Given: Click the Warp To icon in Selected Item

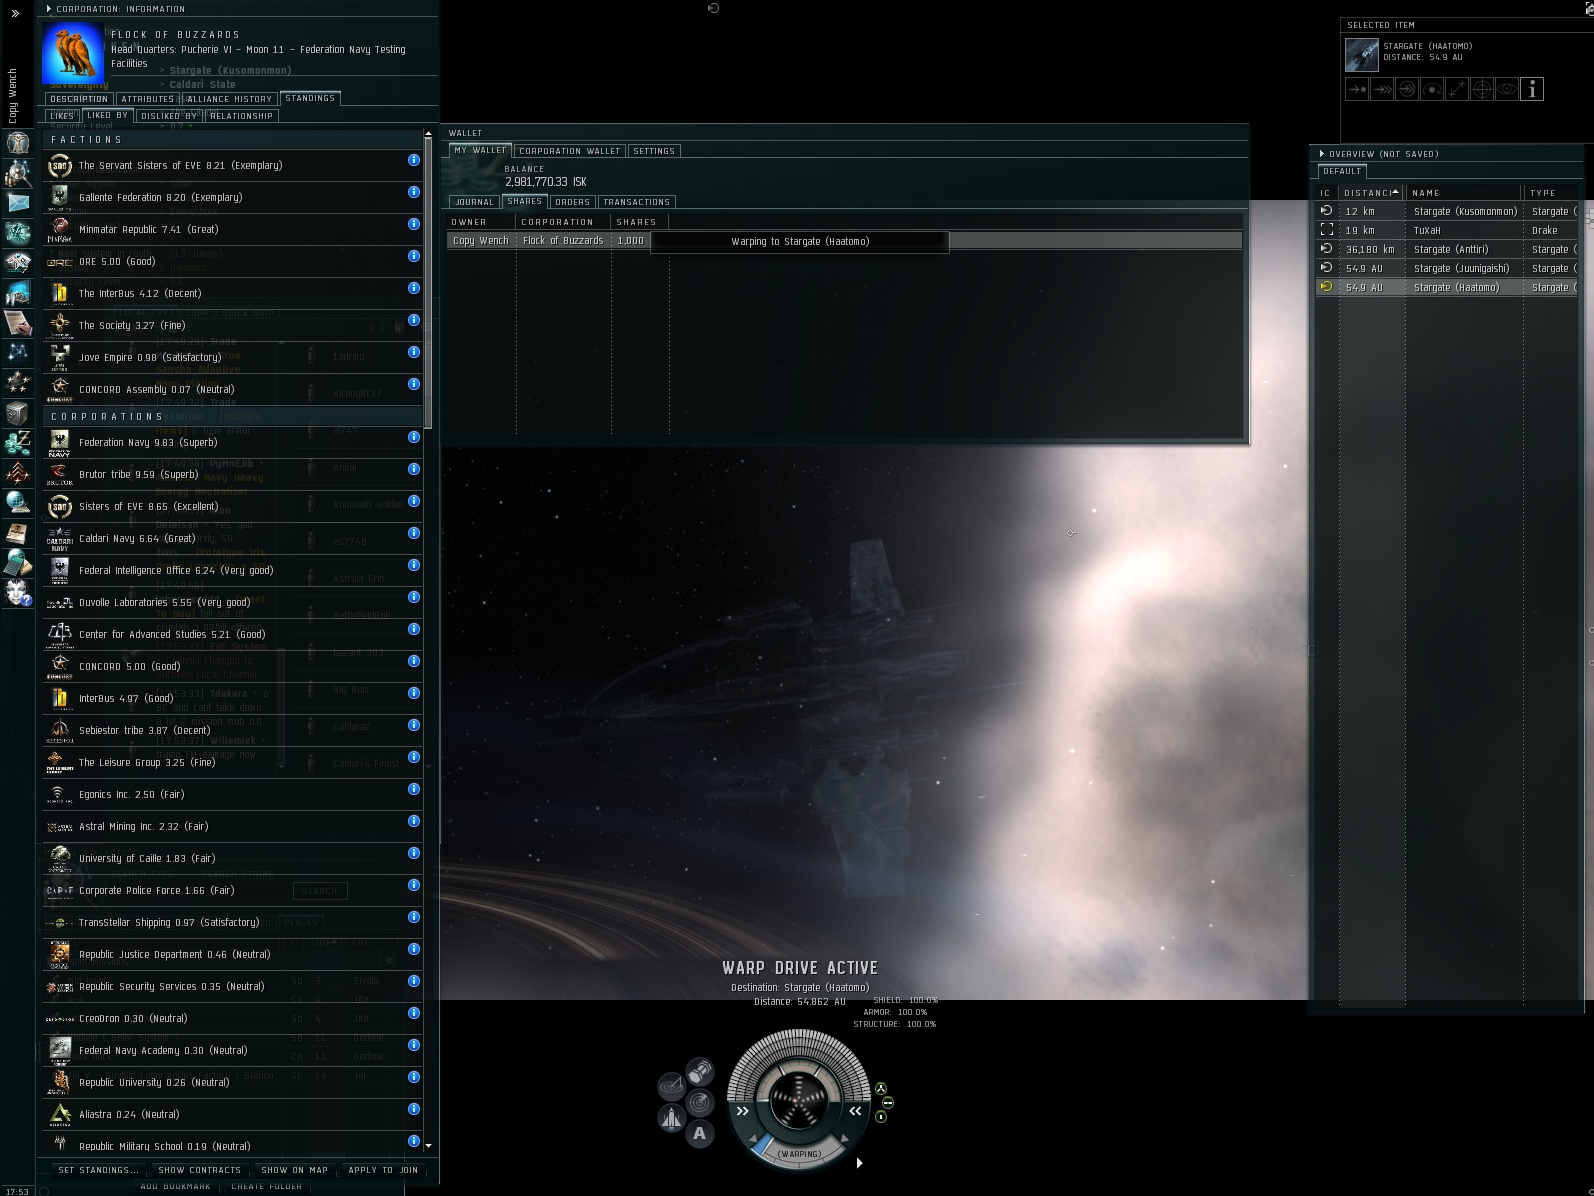Looking at the screenshot, I should [1382, 89].
